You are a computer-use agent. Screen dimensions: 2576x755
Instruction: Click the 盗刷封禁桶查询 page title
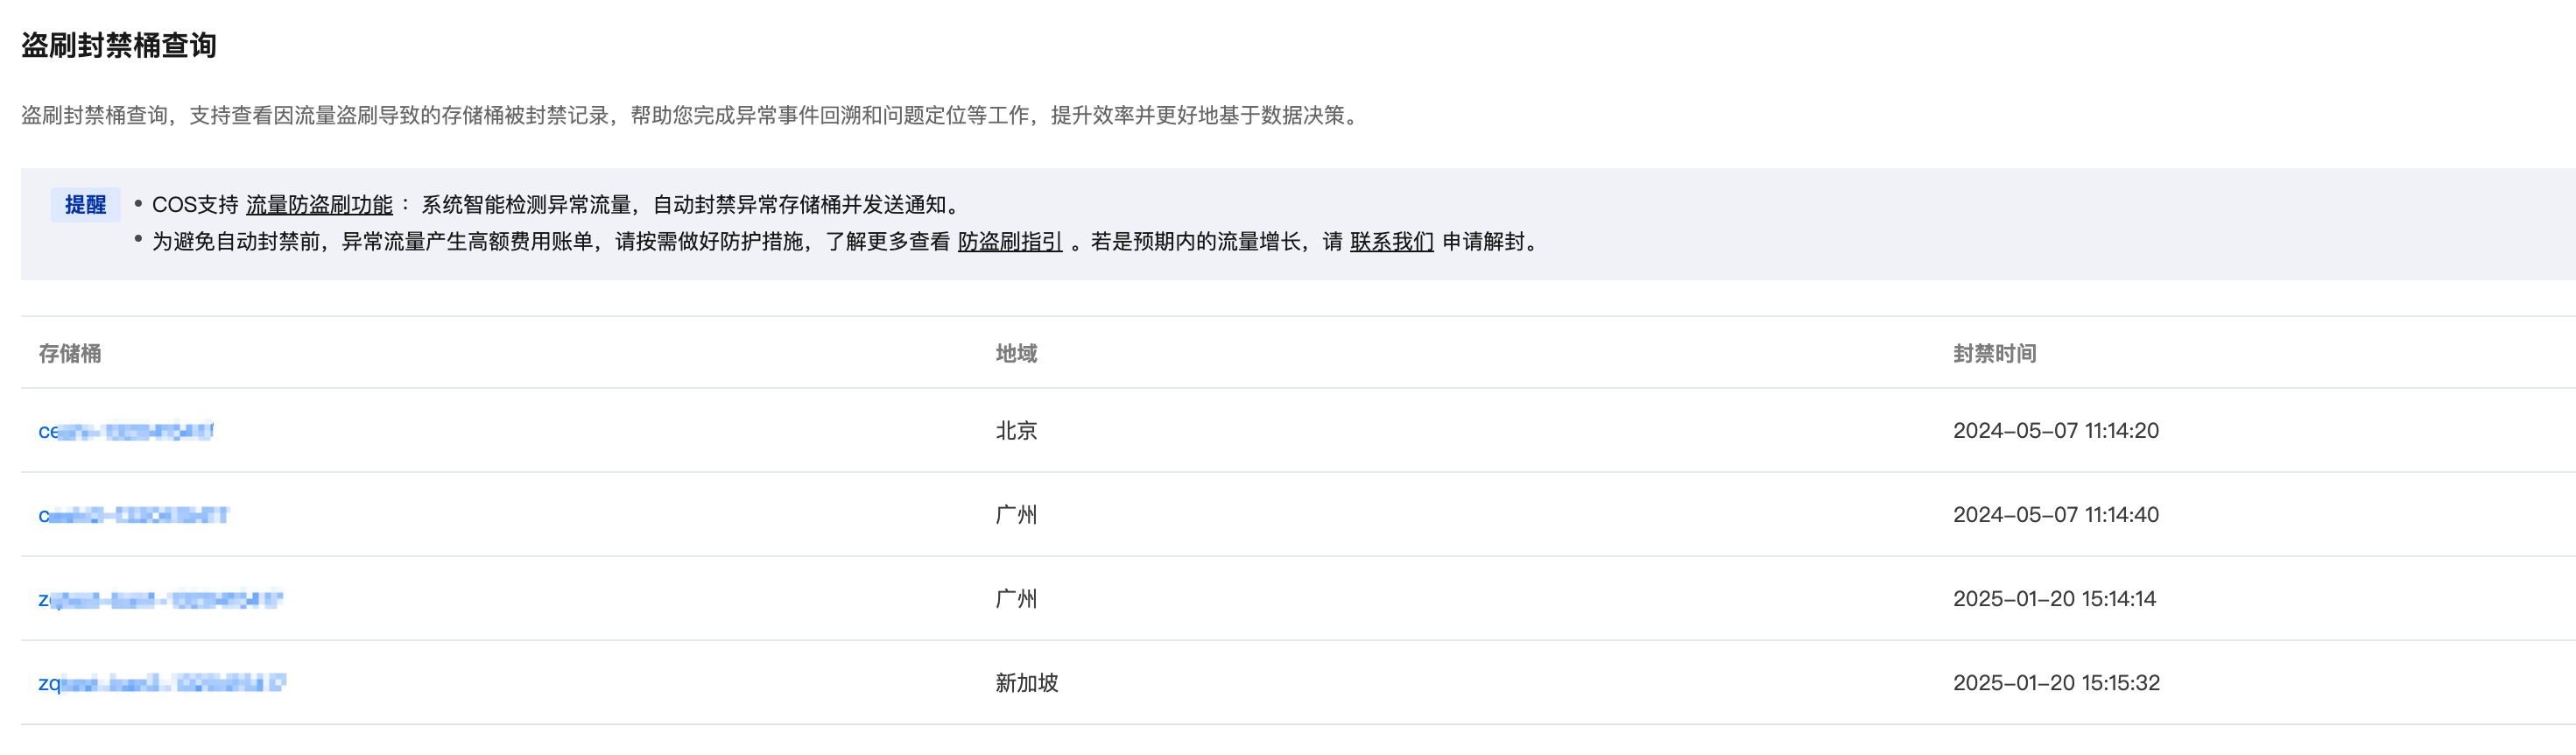tap(119, 46)
